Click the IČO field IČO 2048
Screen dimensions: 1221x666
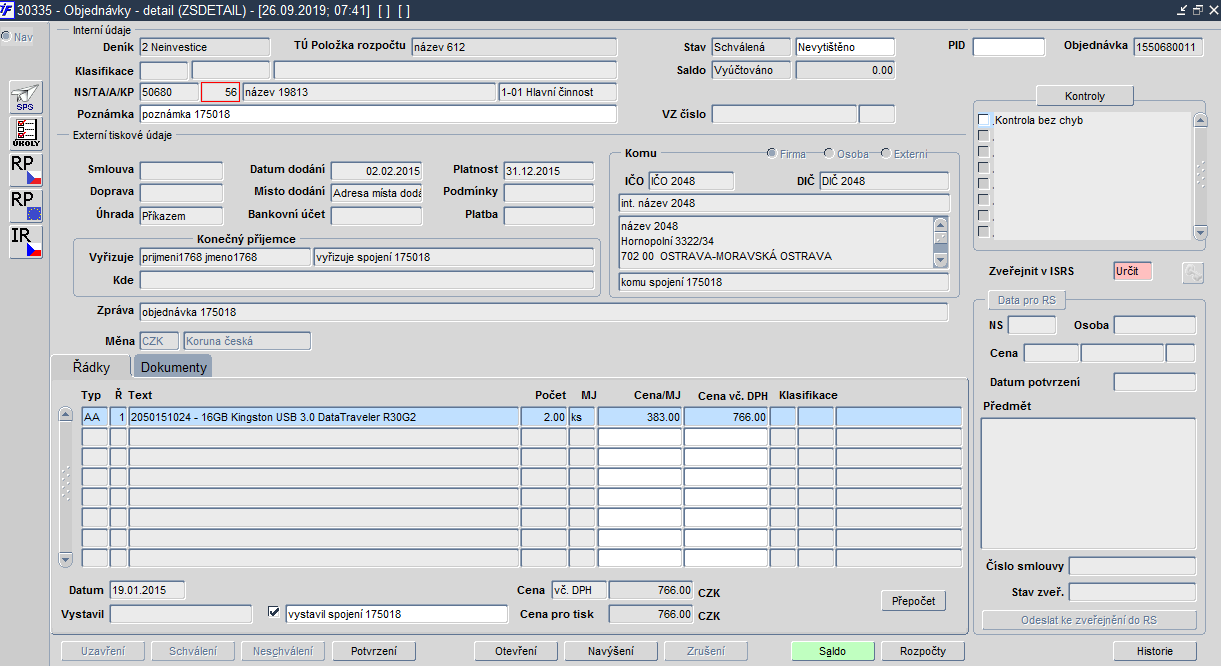(691, 181)
